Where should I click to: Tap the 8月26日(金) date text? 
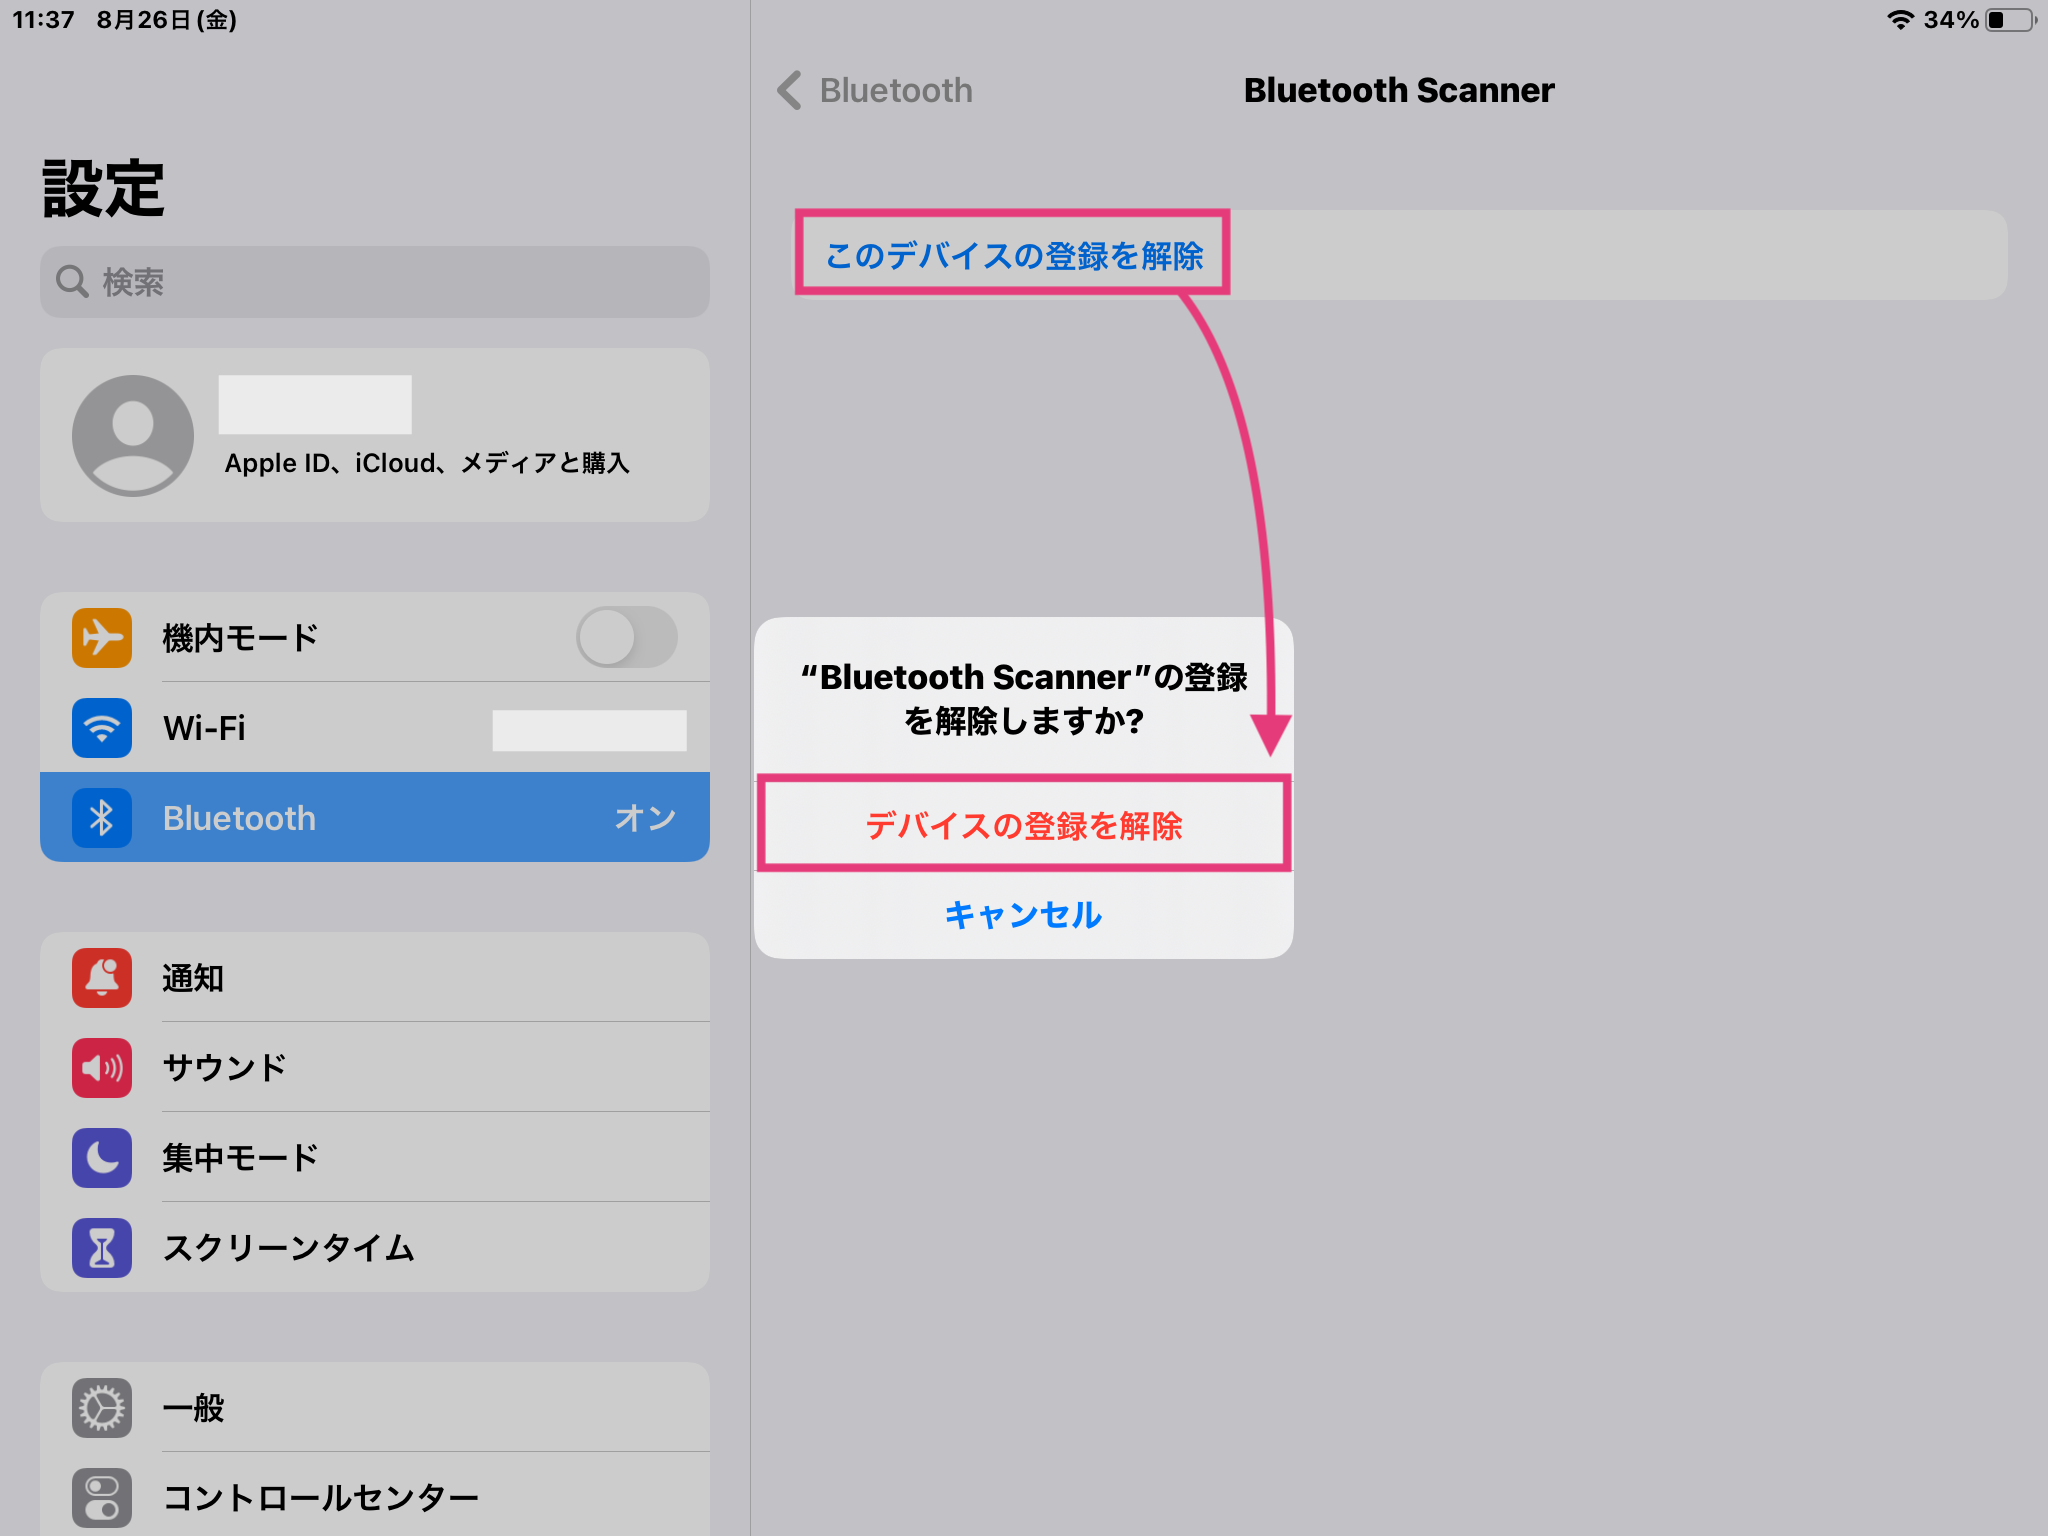166,20
